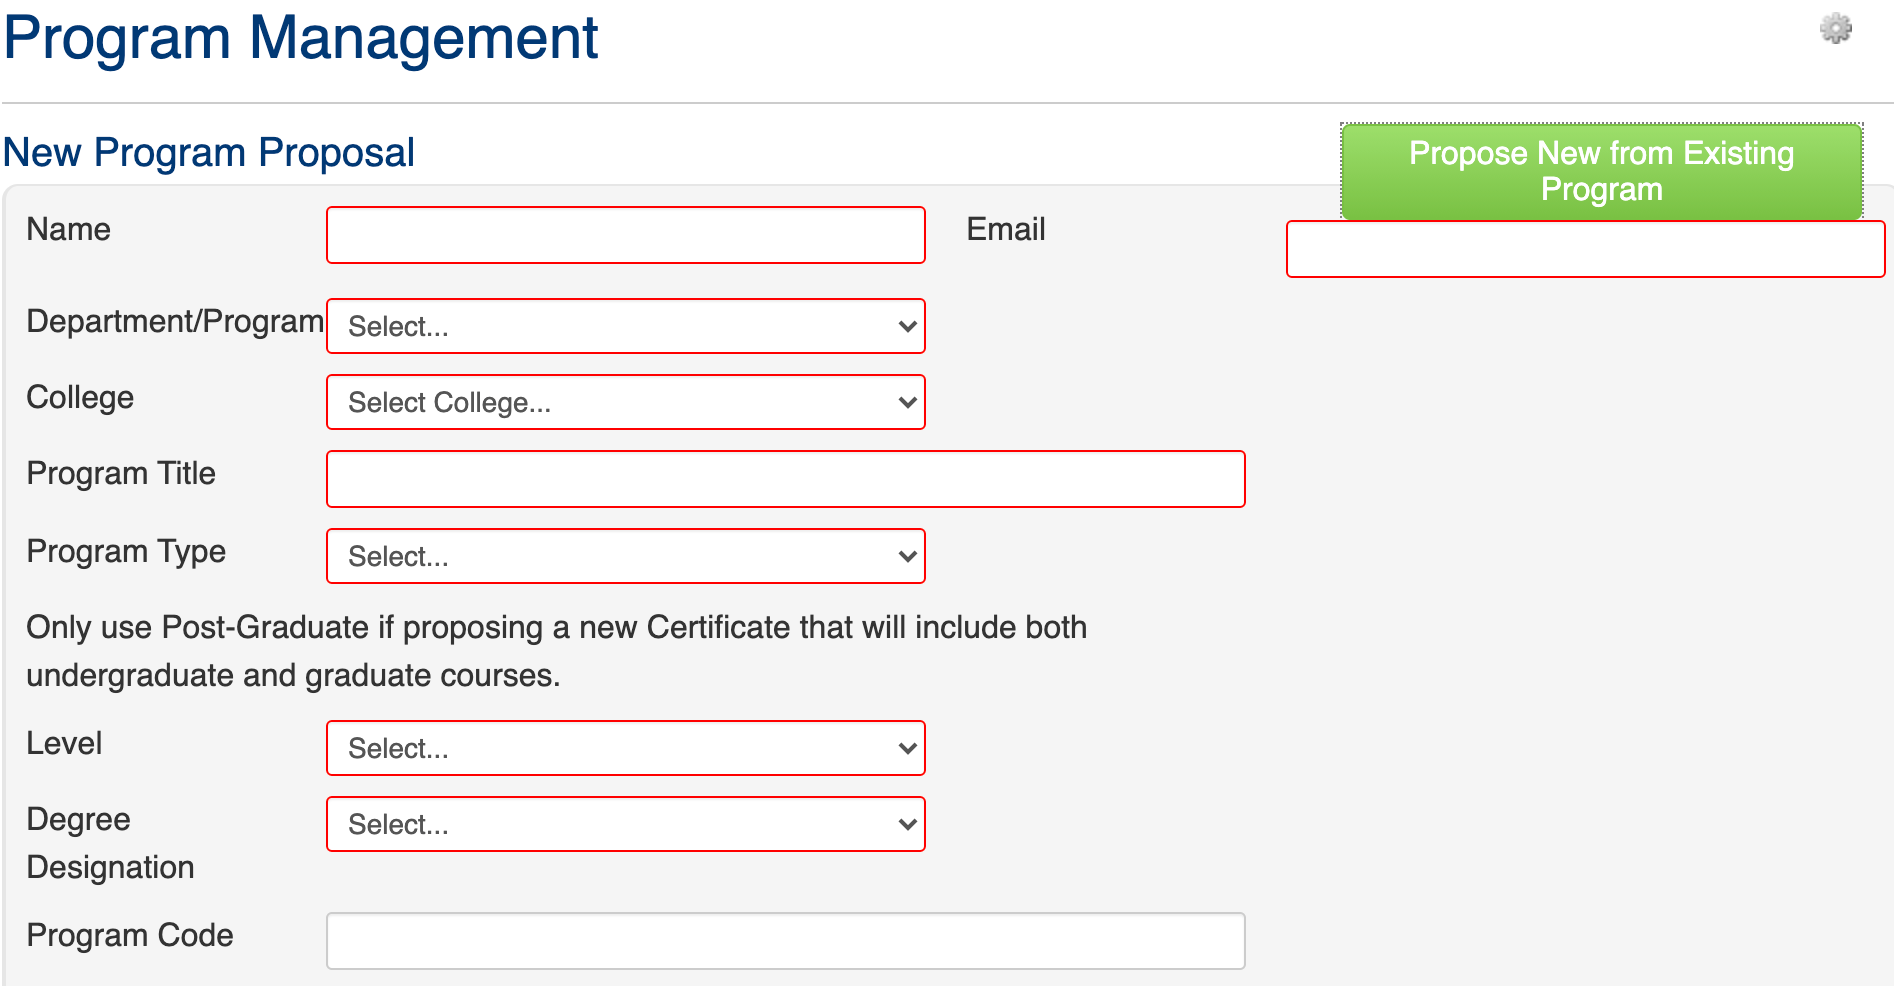This screenshot has height=986, width=1894.
Task: Open the Select College dropdown
Action: pos(625,402)
